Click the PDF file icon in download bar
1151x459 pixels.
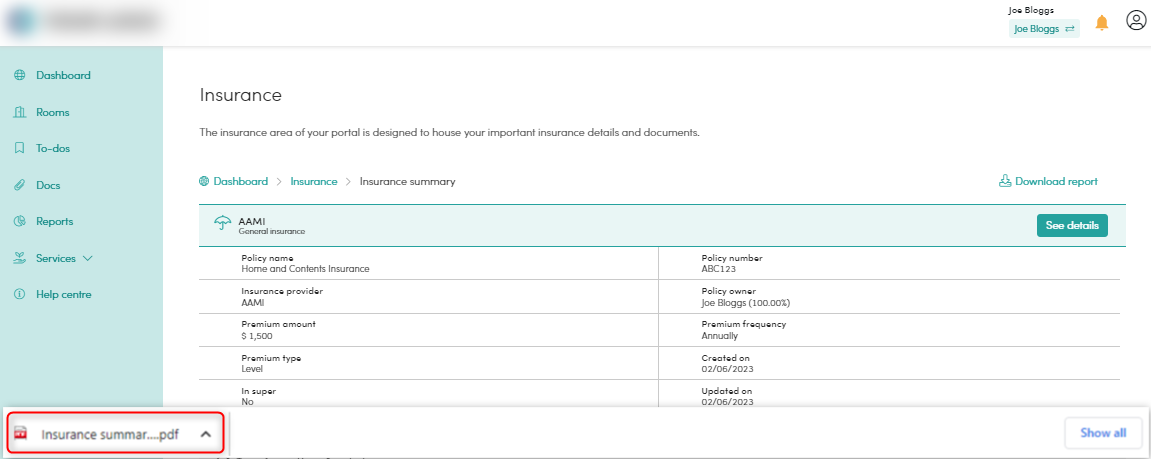point(21,434)
